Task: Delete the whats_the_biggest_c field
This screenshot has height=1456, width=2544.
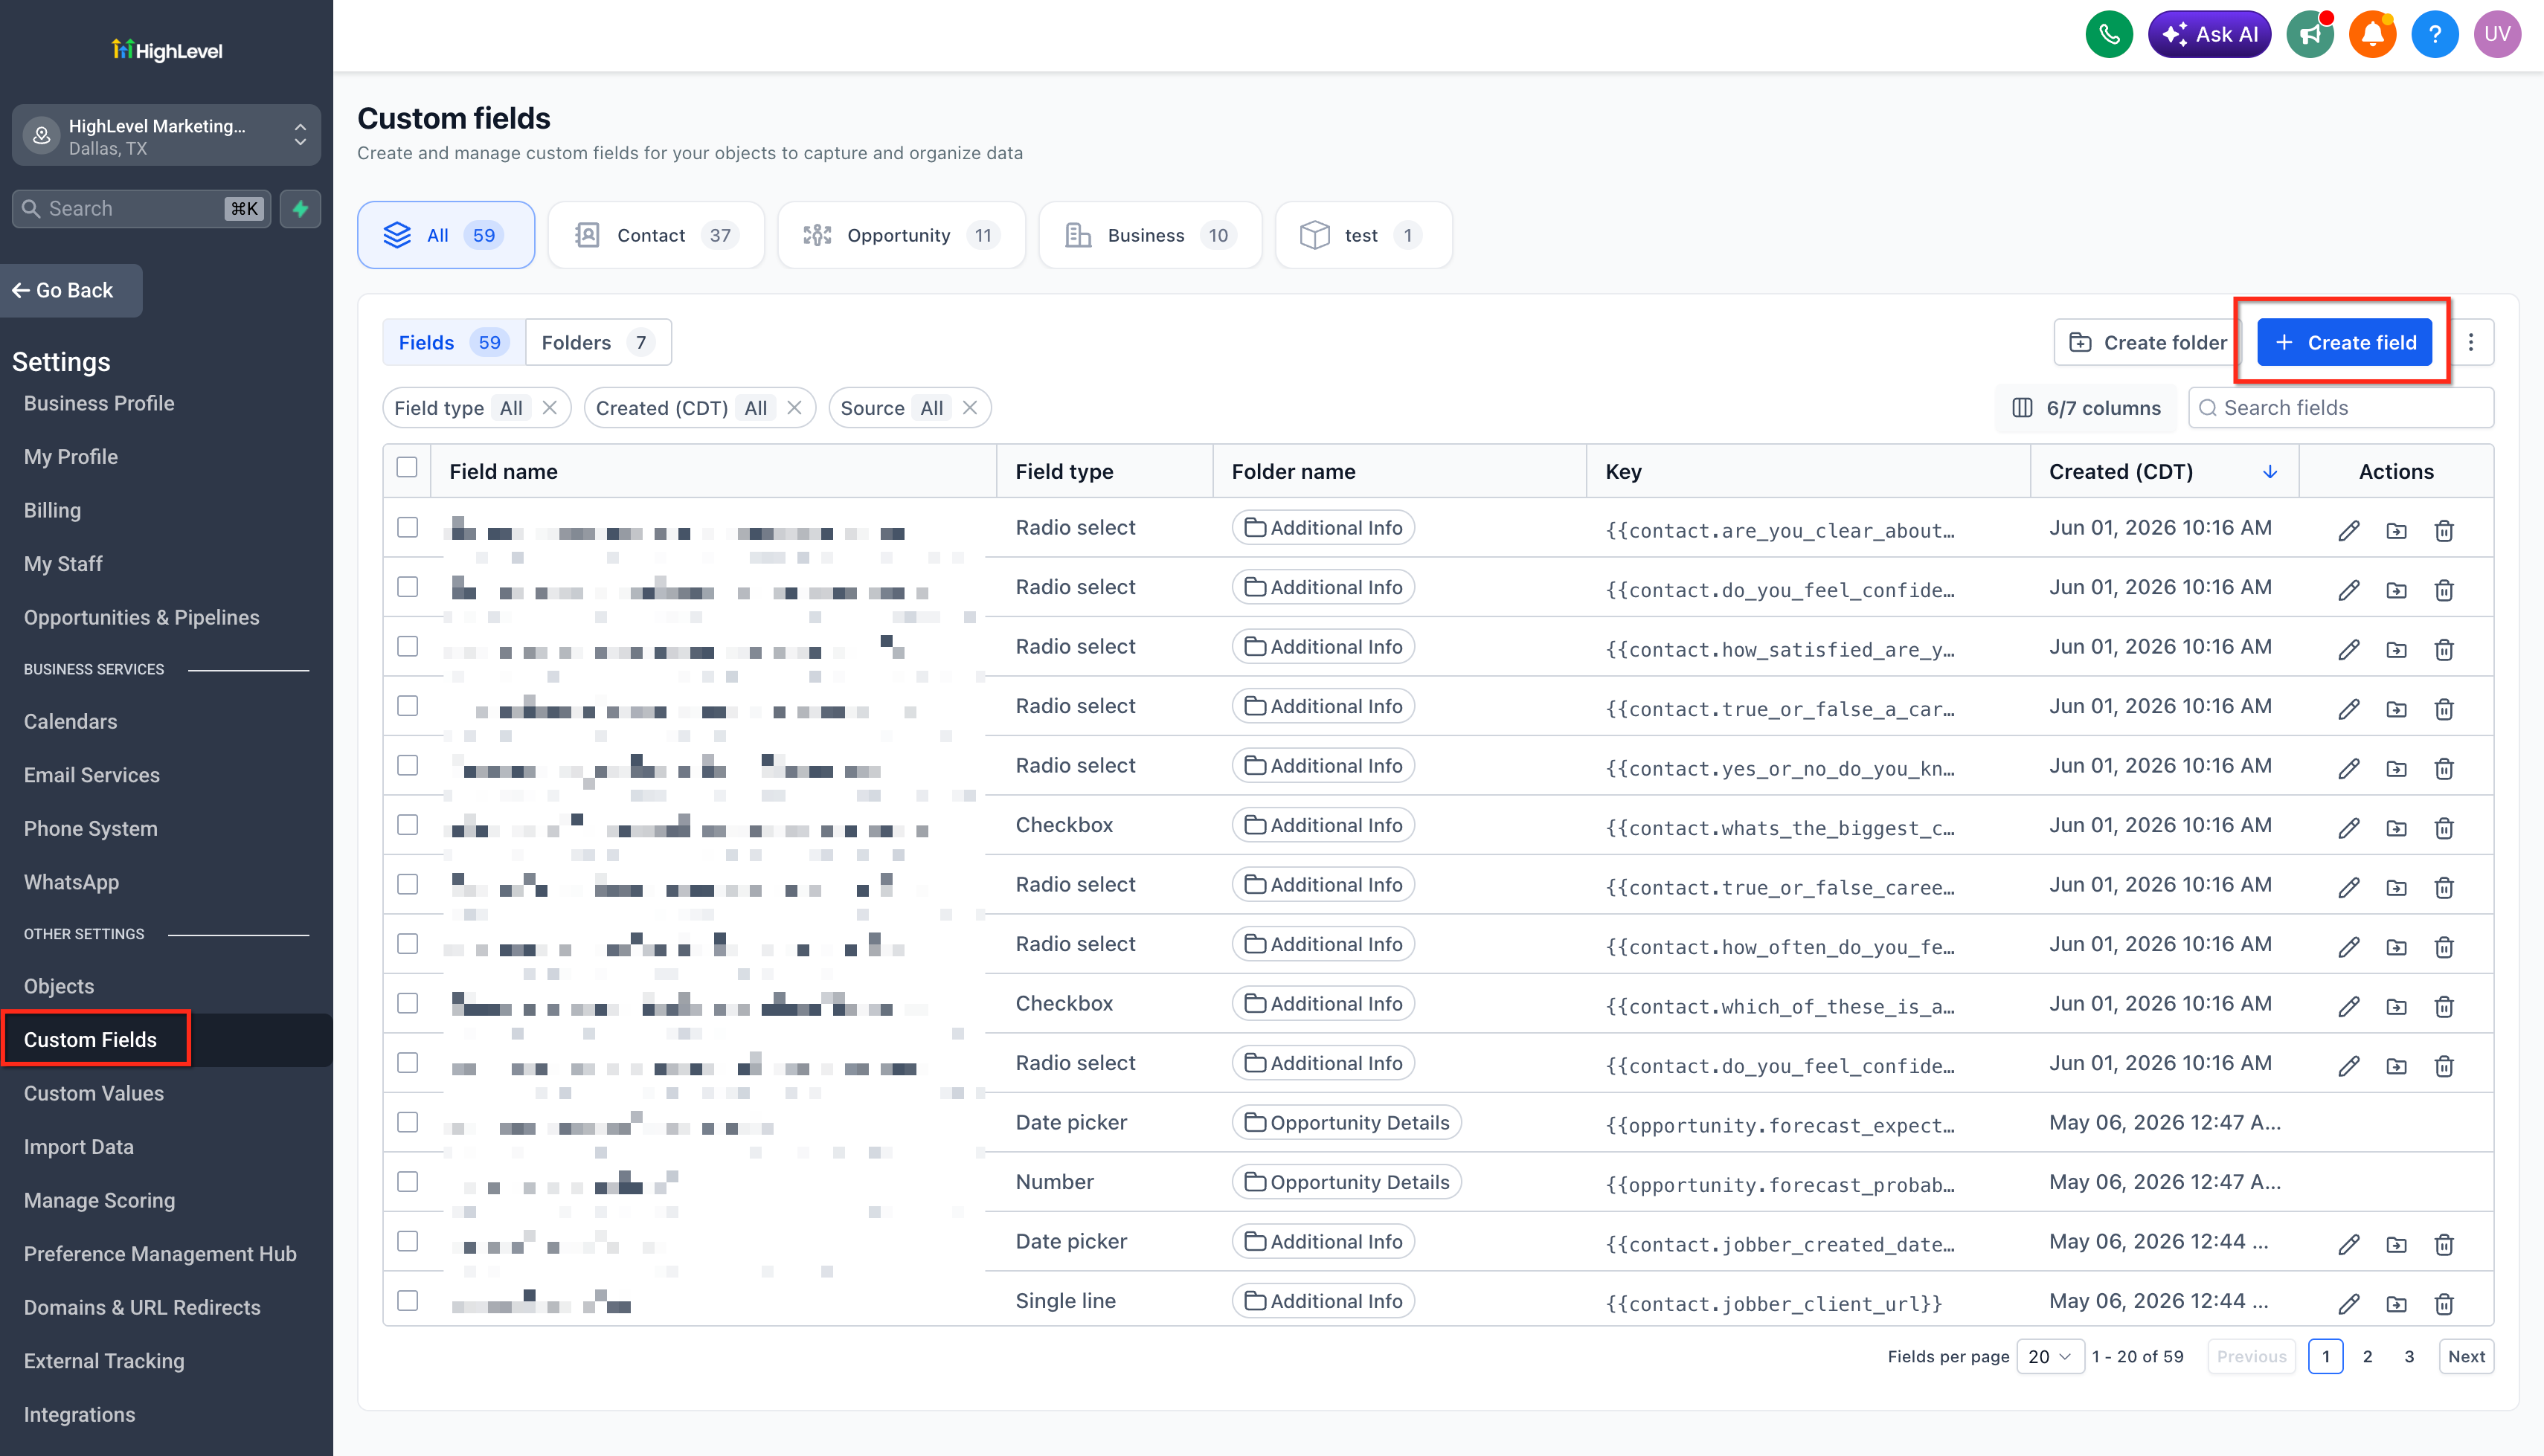Action: (x=2444, y=828)
